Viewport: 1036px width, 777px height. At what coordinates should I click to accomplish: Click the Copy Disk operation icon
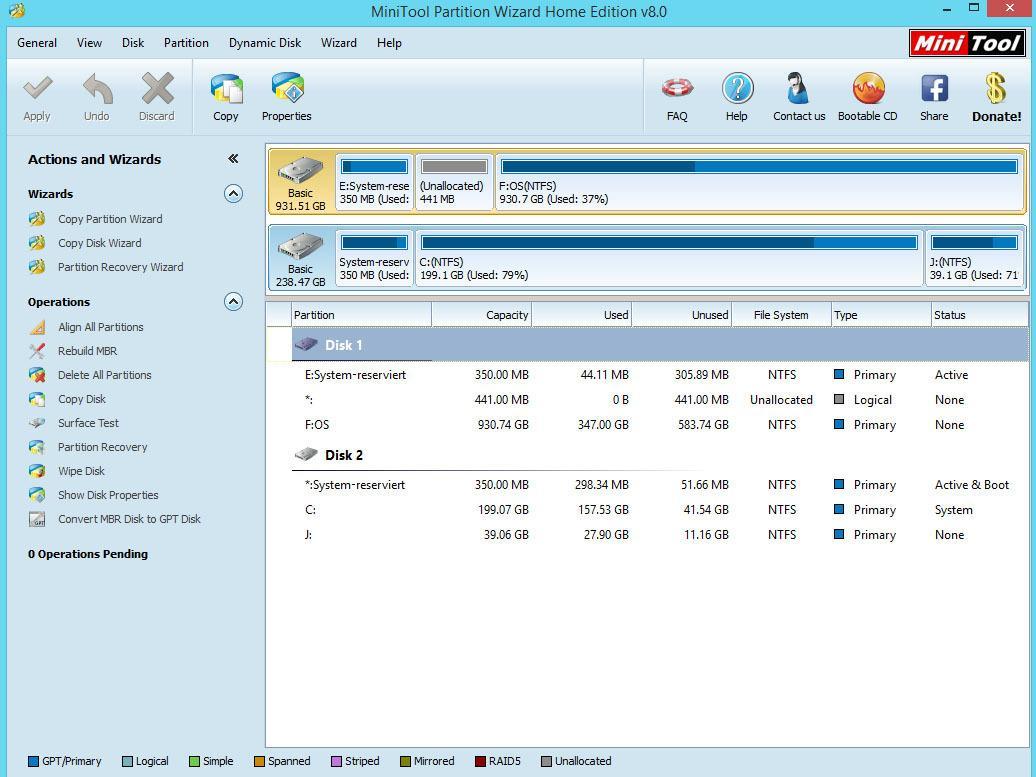coord(37,399)
